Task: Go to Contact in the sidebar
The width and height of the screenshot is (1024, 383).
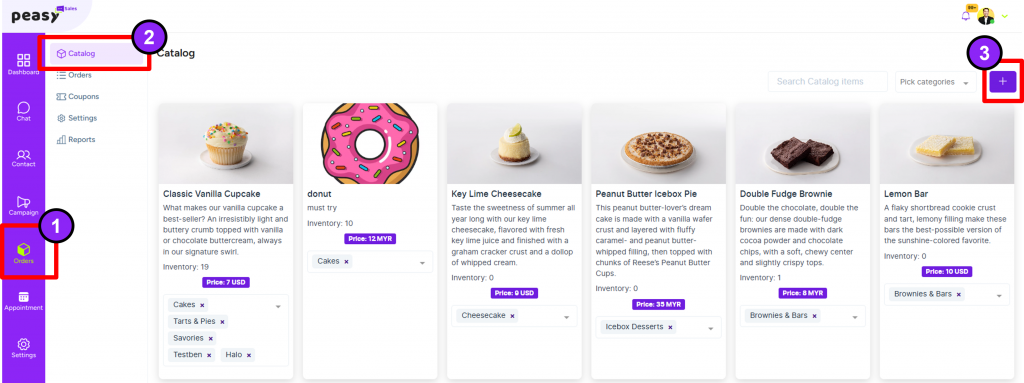Action: coord(24,158)
